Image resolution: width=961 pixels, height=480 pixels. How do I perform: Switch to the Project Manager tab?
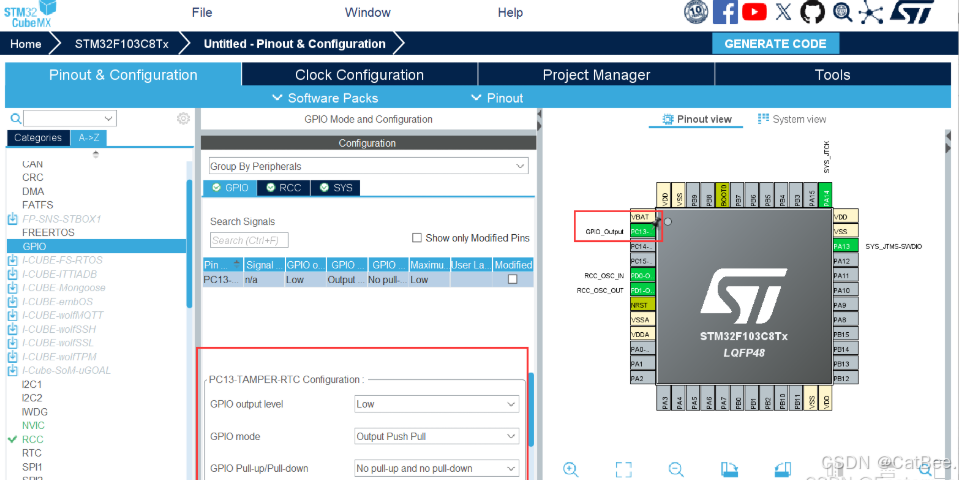click(x=596, y=75)
